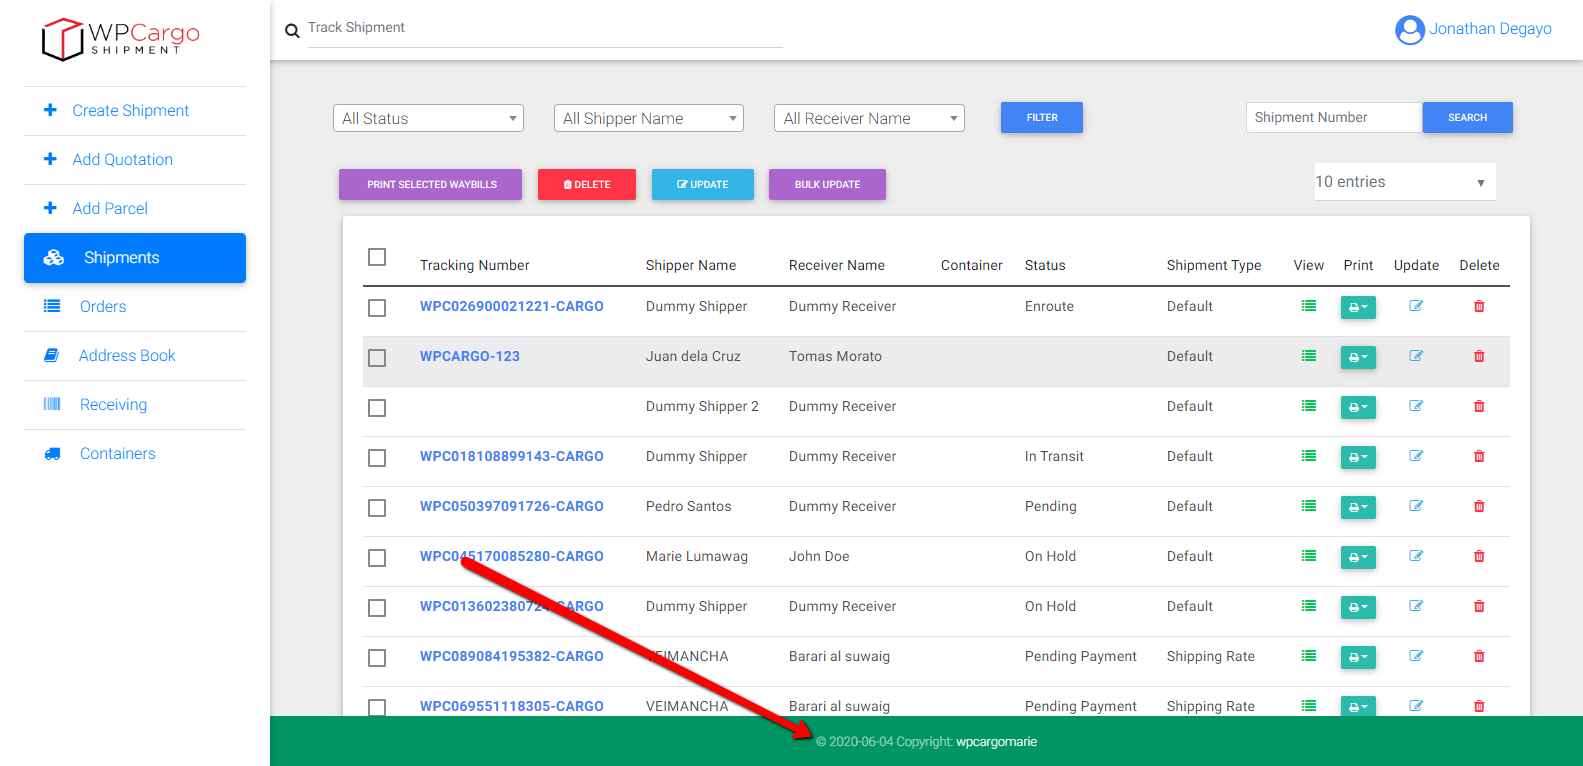
Task: Expand the All Shipper Name dropdown
Action: click(x=648, y=118)
